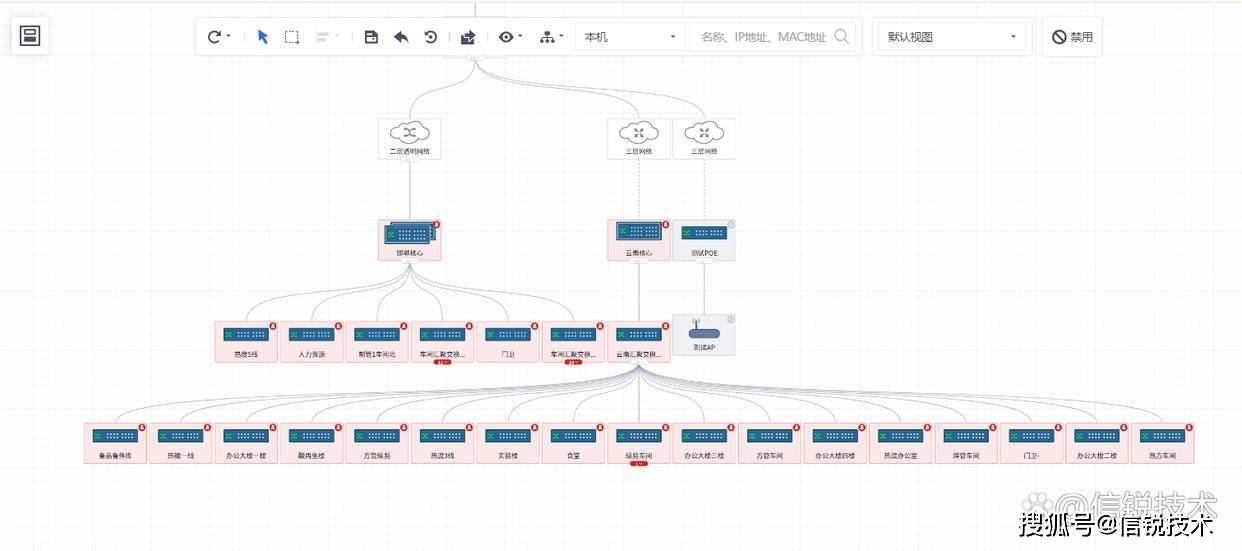Collapse children via handle below 云南汇聚交换

[x=639, y=365]
